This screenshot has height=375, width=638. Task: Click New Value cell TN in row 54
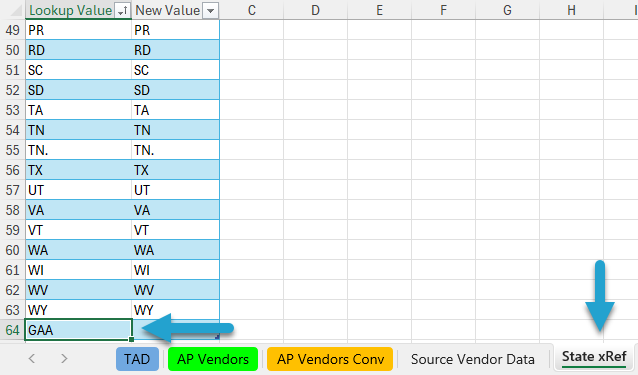[175, 130]
